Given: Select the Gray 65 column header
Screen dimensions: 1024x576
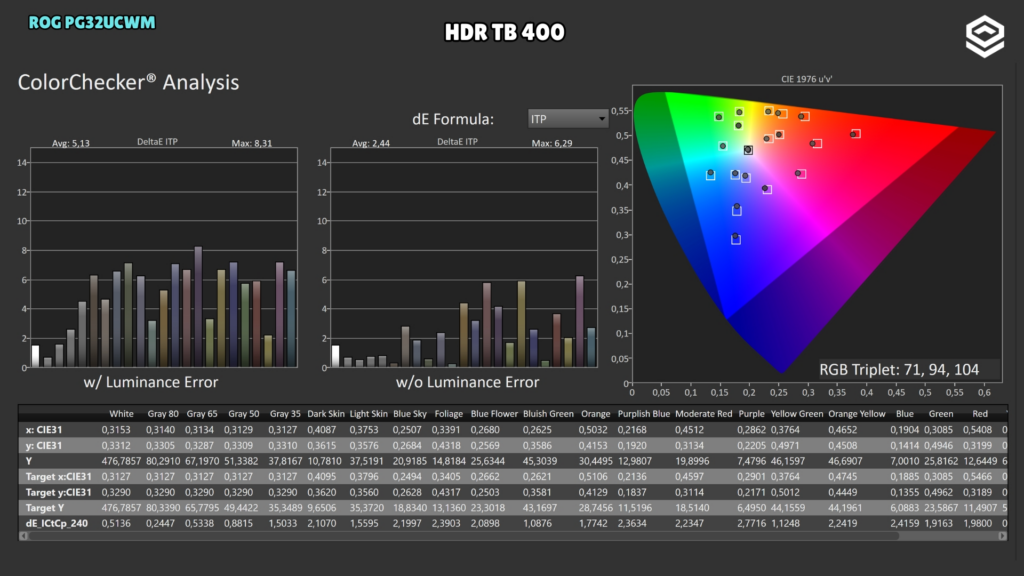Looking at the screenshot, I should (x=202, y=414).
